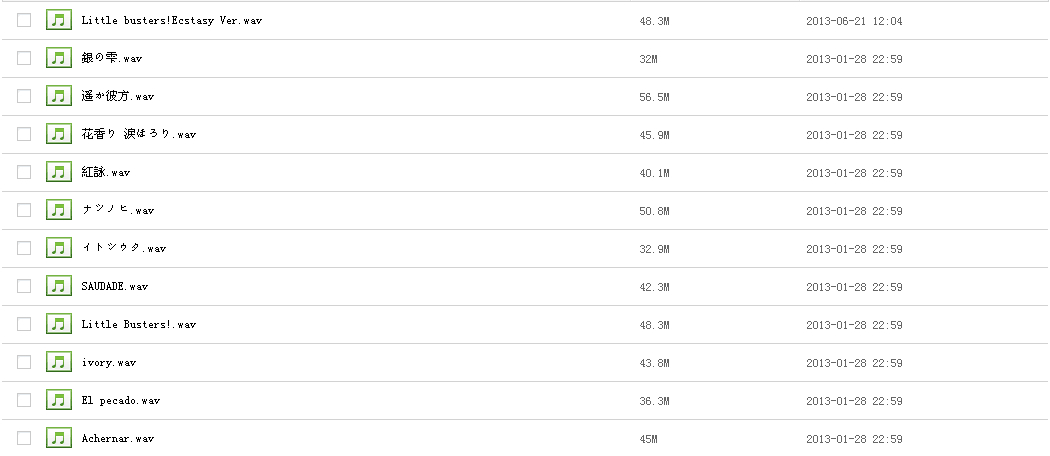The image size is (1050, 456).
Task: Check the box beside イトシウタ.wav
Action: tap(24, 248)
